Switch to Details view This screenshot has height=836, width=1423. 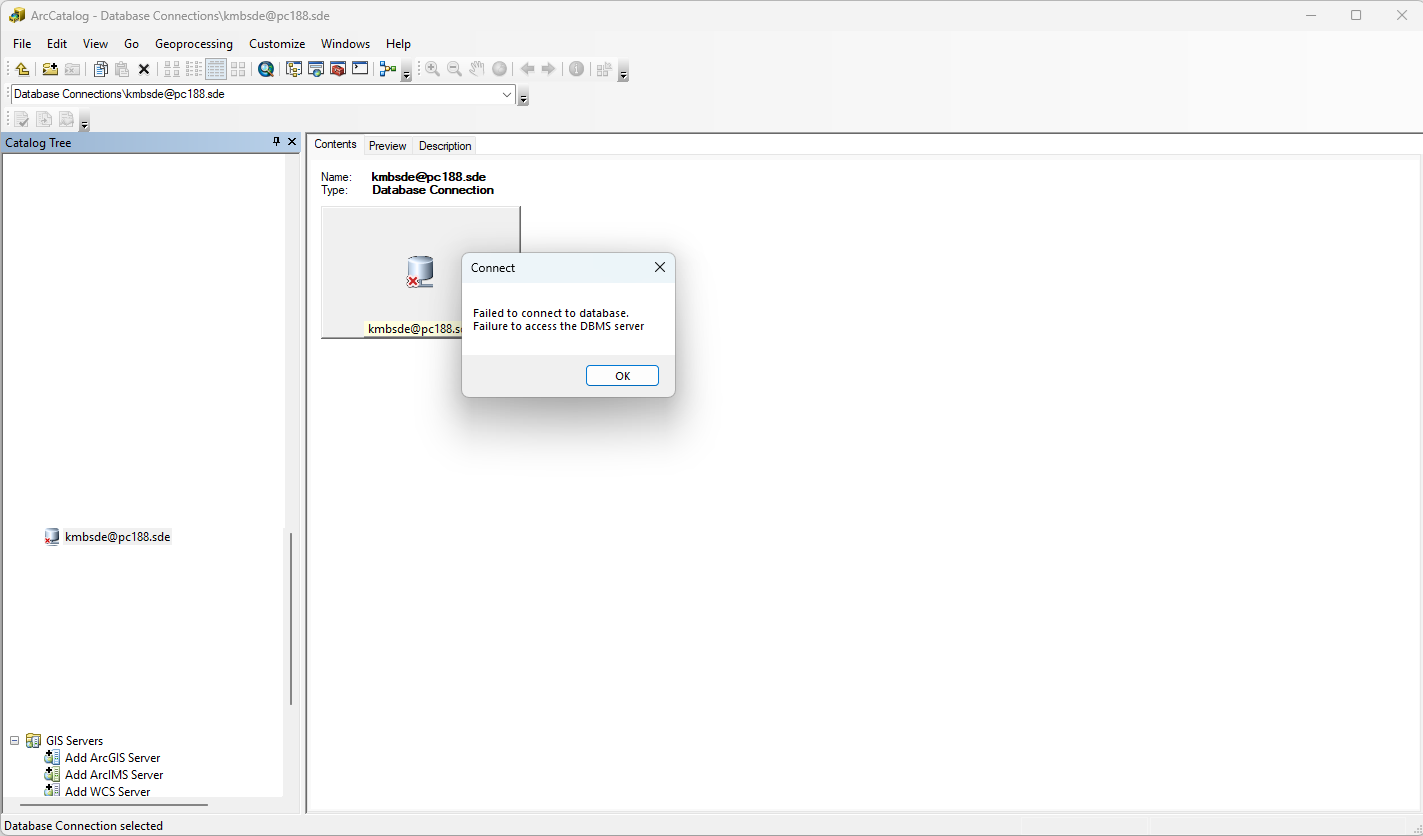216,69
